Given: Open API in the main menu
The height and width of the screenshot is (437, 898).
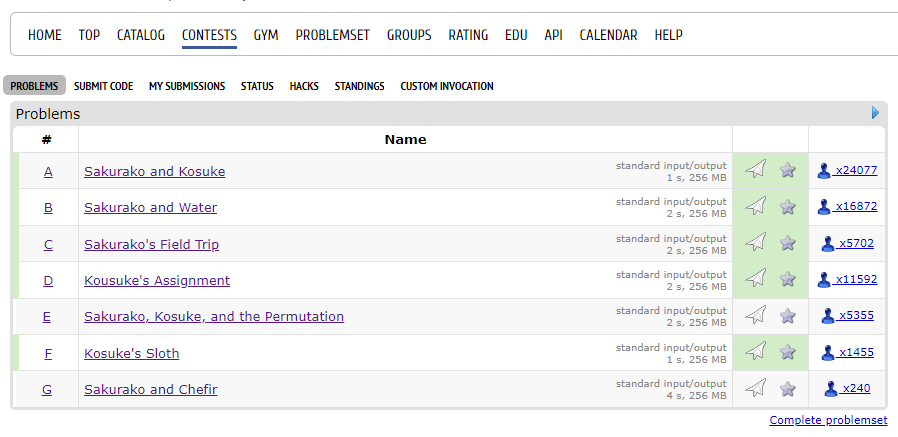Looking at the screenshot, I should [x=553, y=35].
